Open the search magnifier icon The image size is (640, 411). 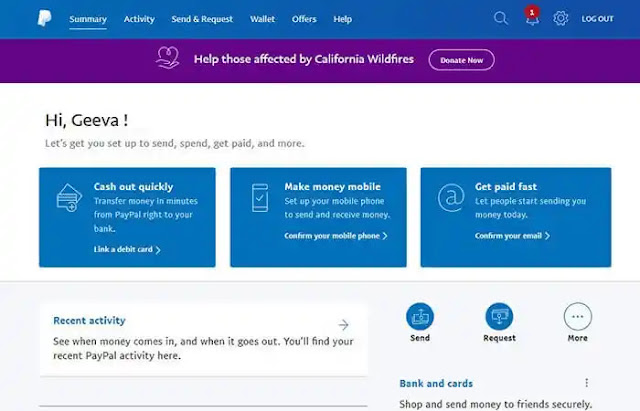500,18
